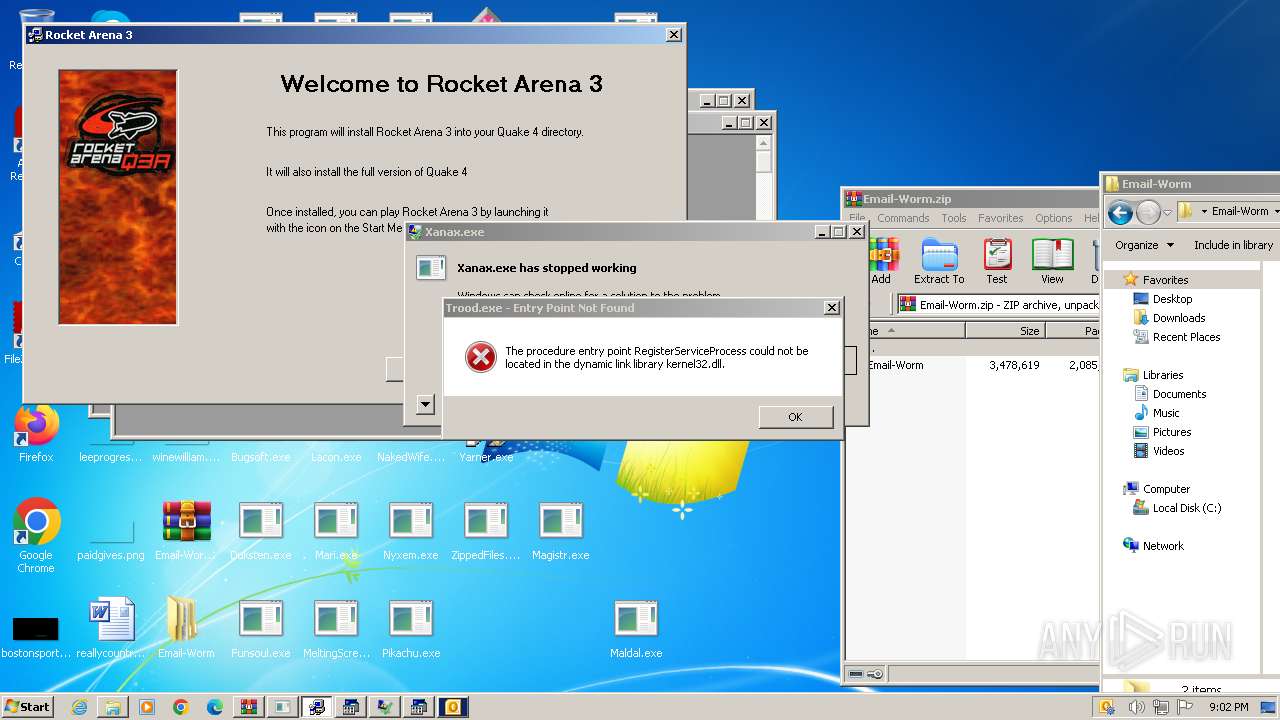
Task: Select the Email-Wor... WinRAR archive desktop icon
Action: 186,531
